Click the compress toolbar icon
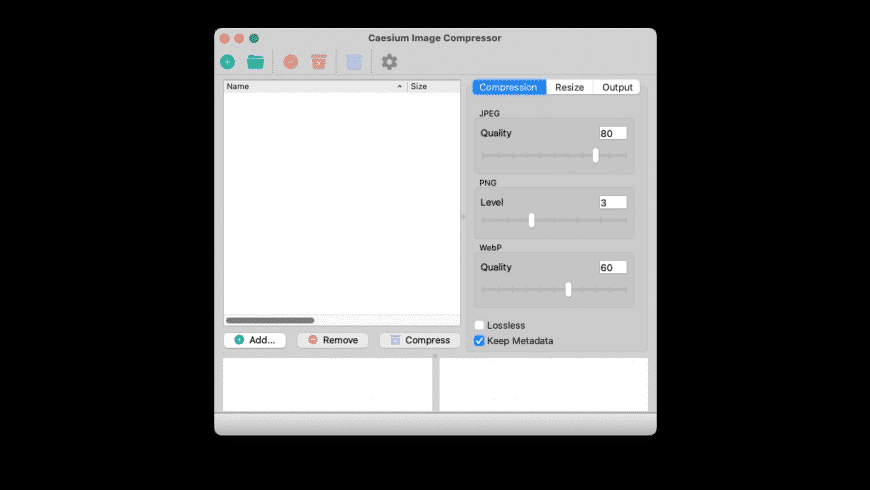 point(354,62)
